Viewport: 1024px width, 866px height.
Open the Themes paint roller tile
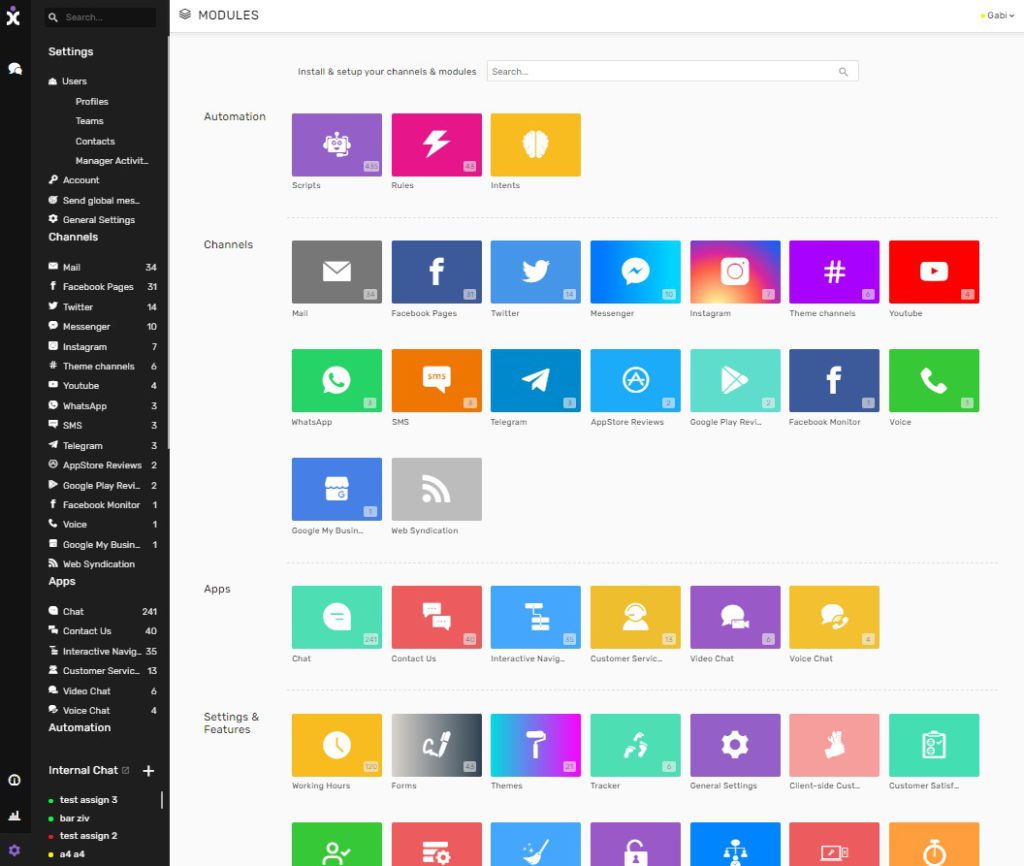pyautogui.click(x=536, y=745)
